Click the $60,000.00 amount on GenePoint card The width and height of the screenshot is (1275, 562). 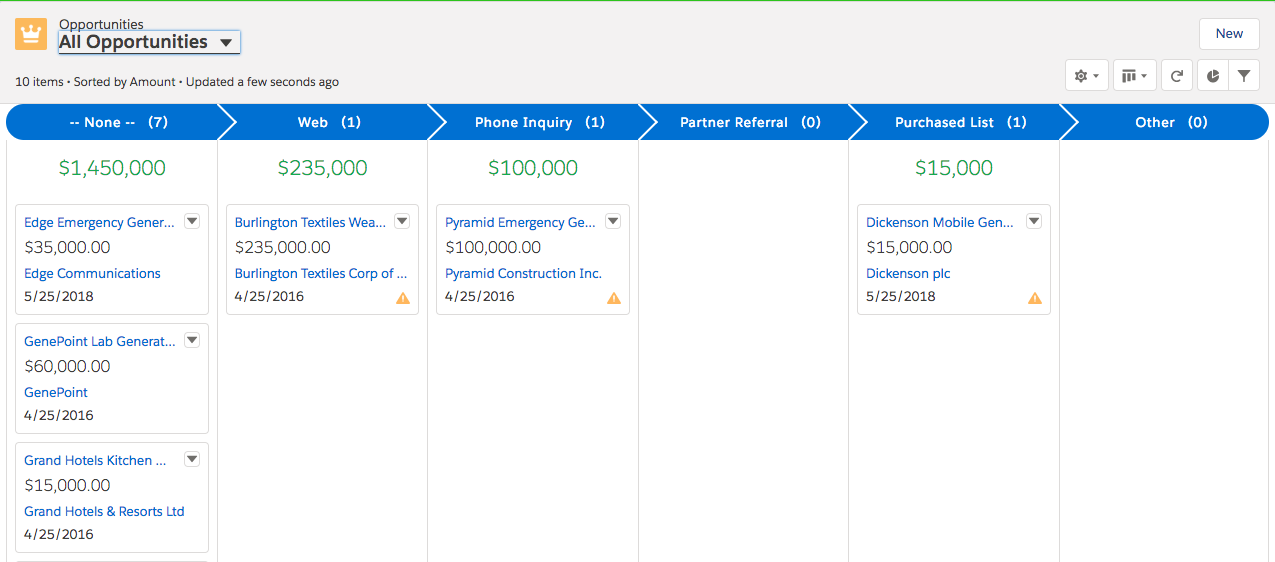[67, 366]
